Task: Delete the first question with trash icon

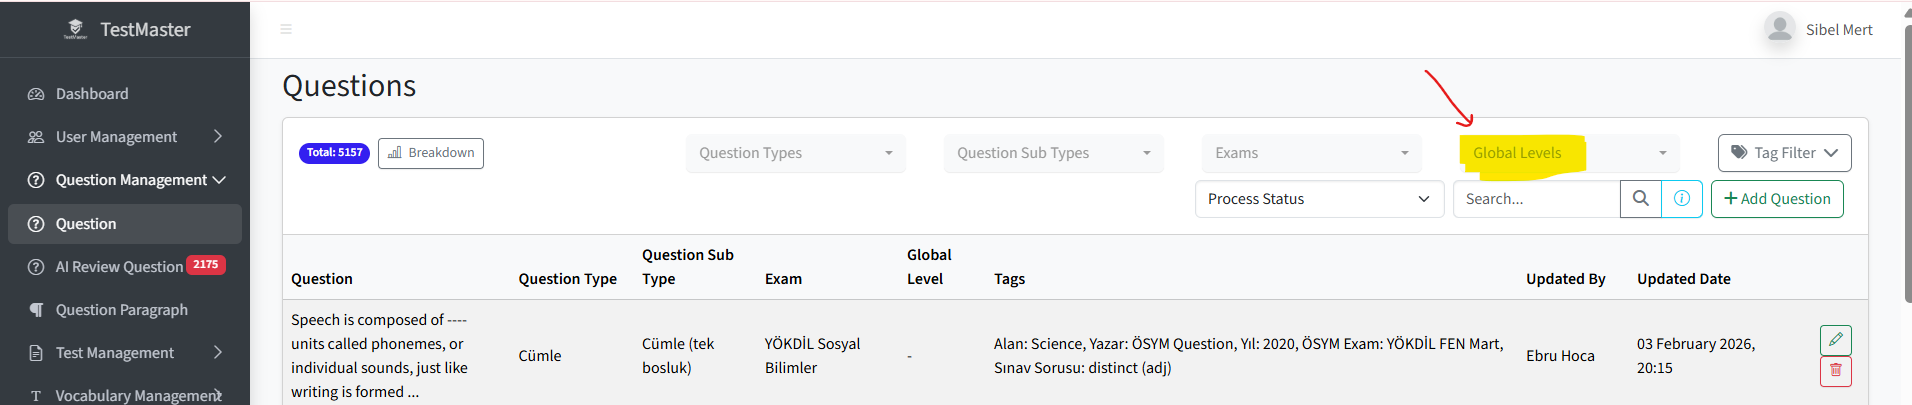Action: [x=1836, y=371]
